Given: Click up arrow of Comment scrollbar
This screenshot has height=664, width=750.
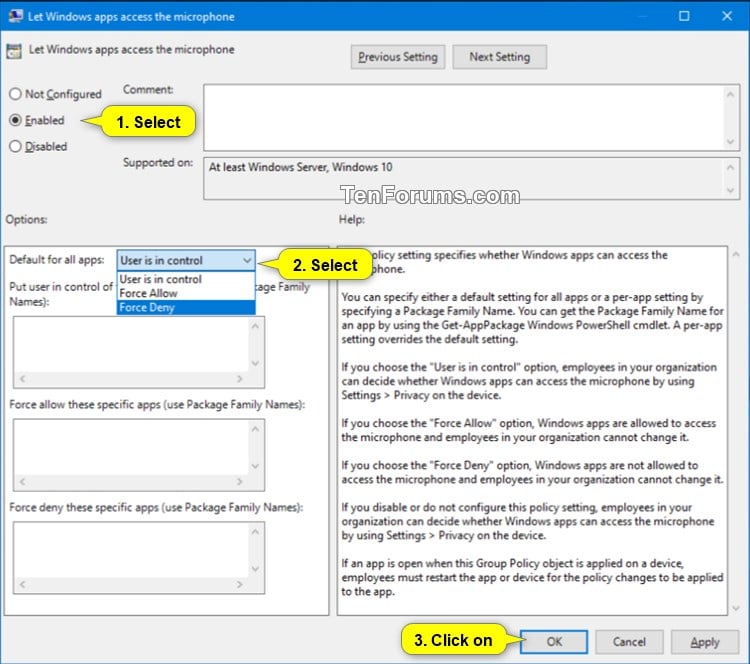Looking at the screenshot, I should click(x=730, y=94).
